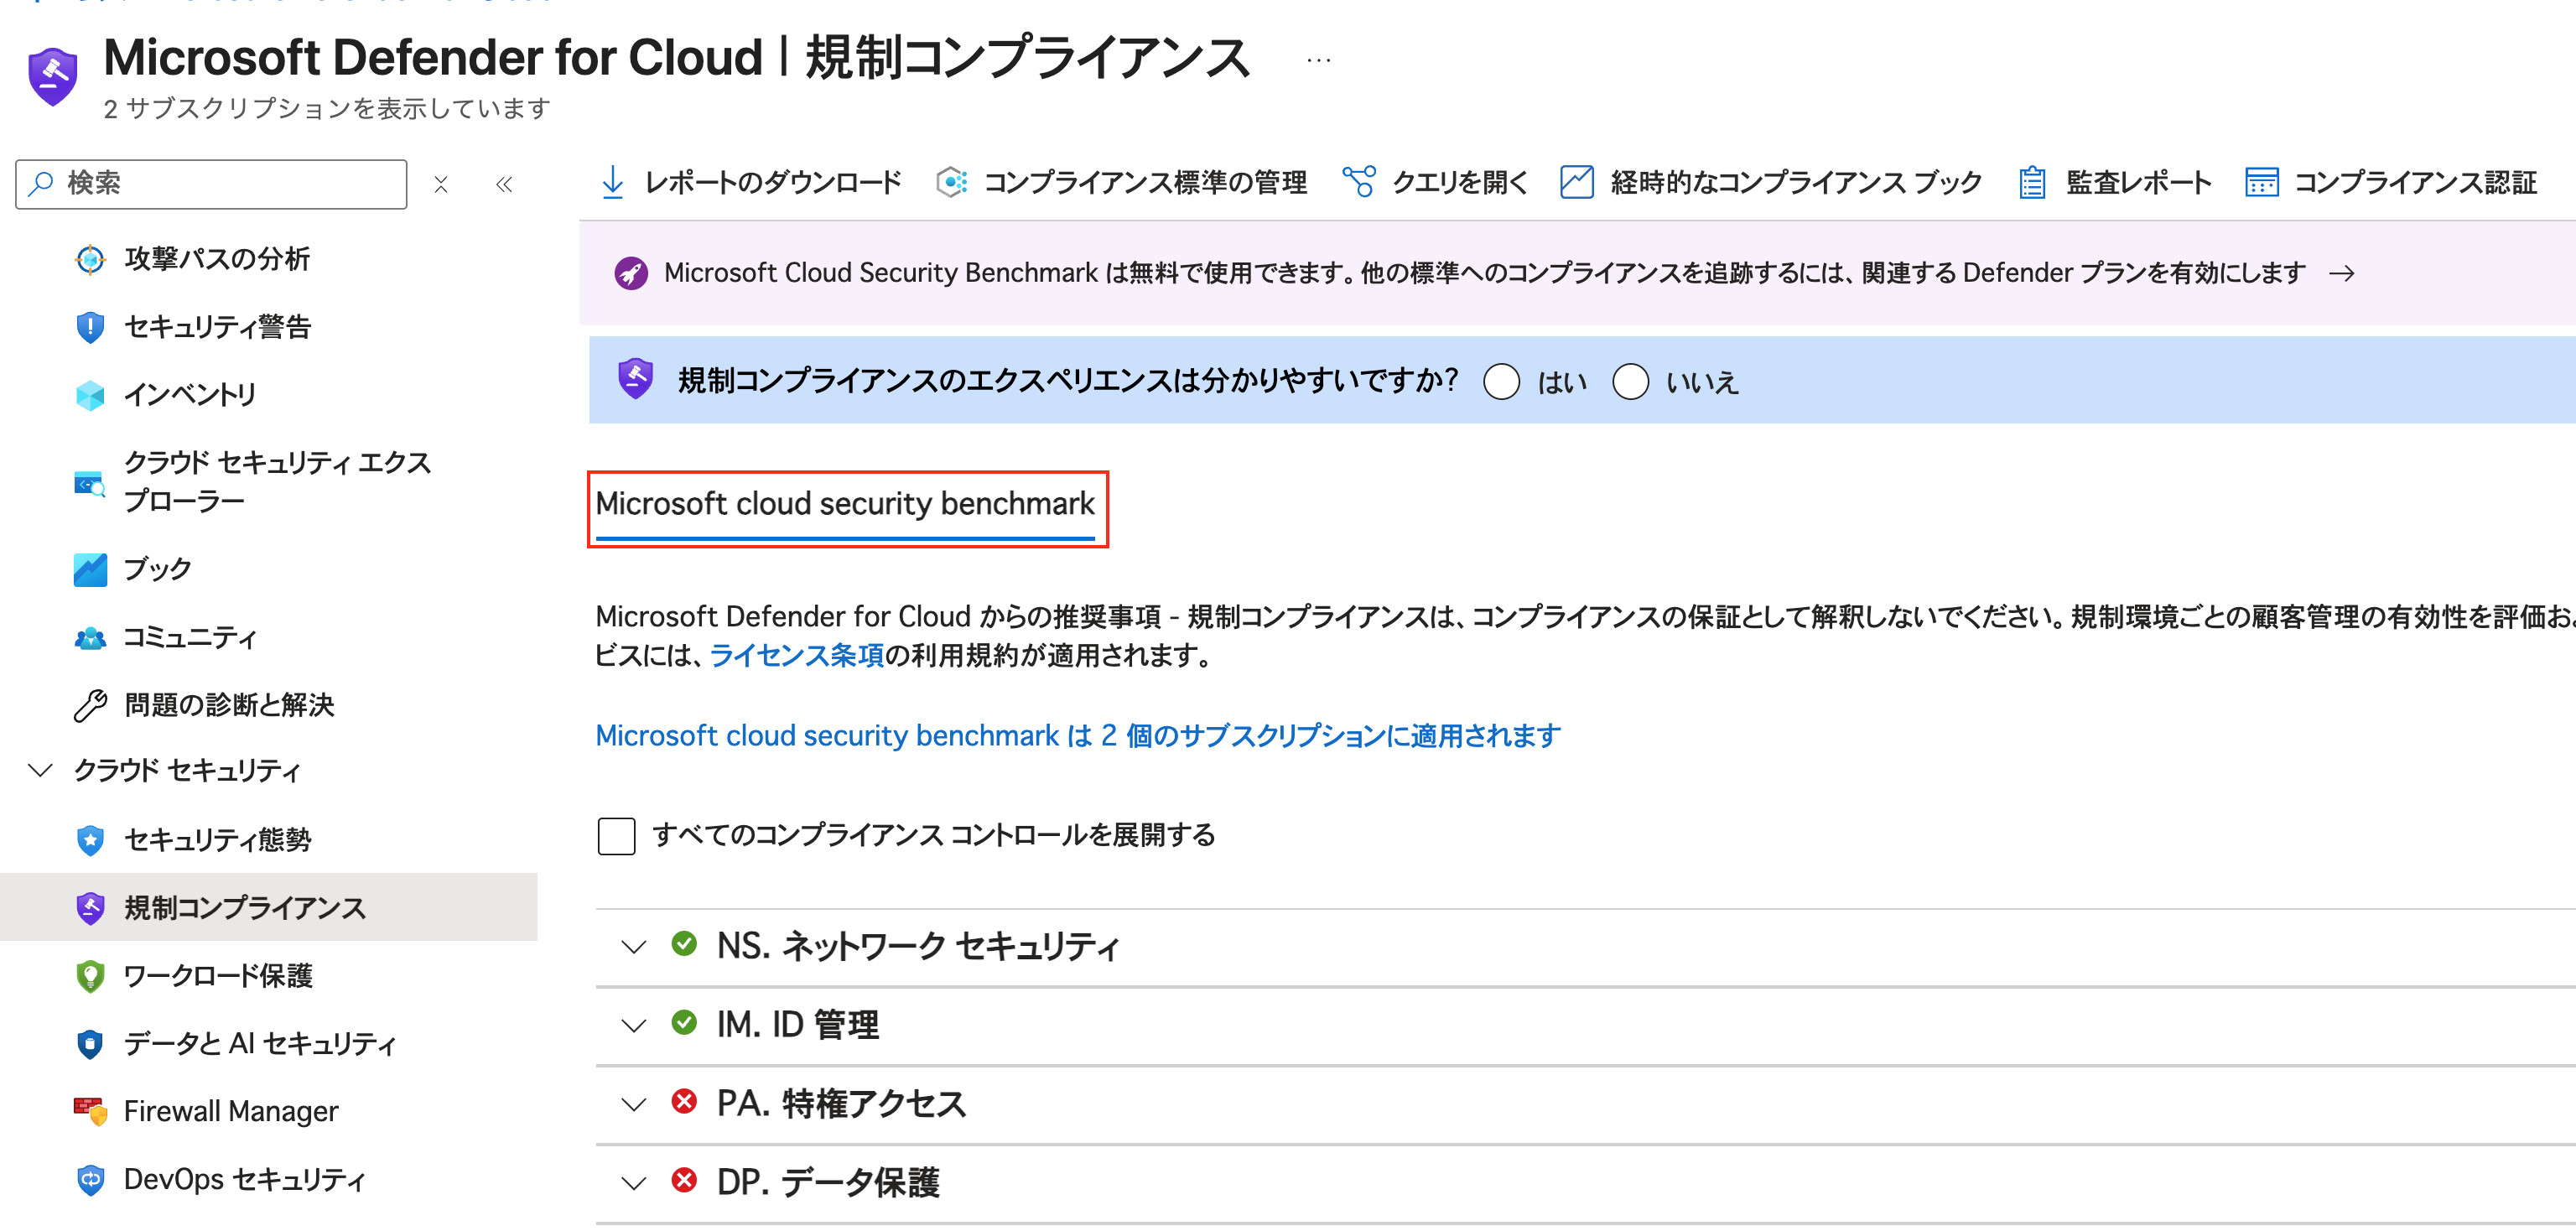
Task: Click the shield icon in the feedback banner
Action: pyautogui.click(x=635, y=379)
